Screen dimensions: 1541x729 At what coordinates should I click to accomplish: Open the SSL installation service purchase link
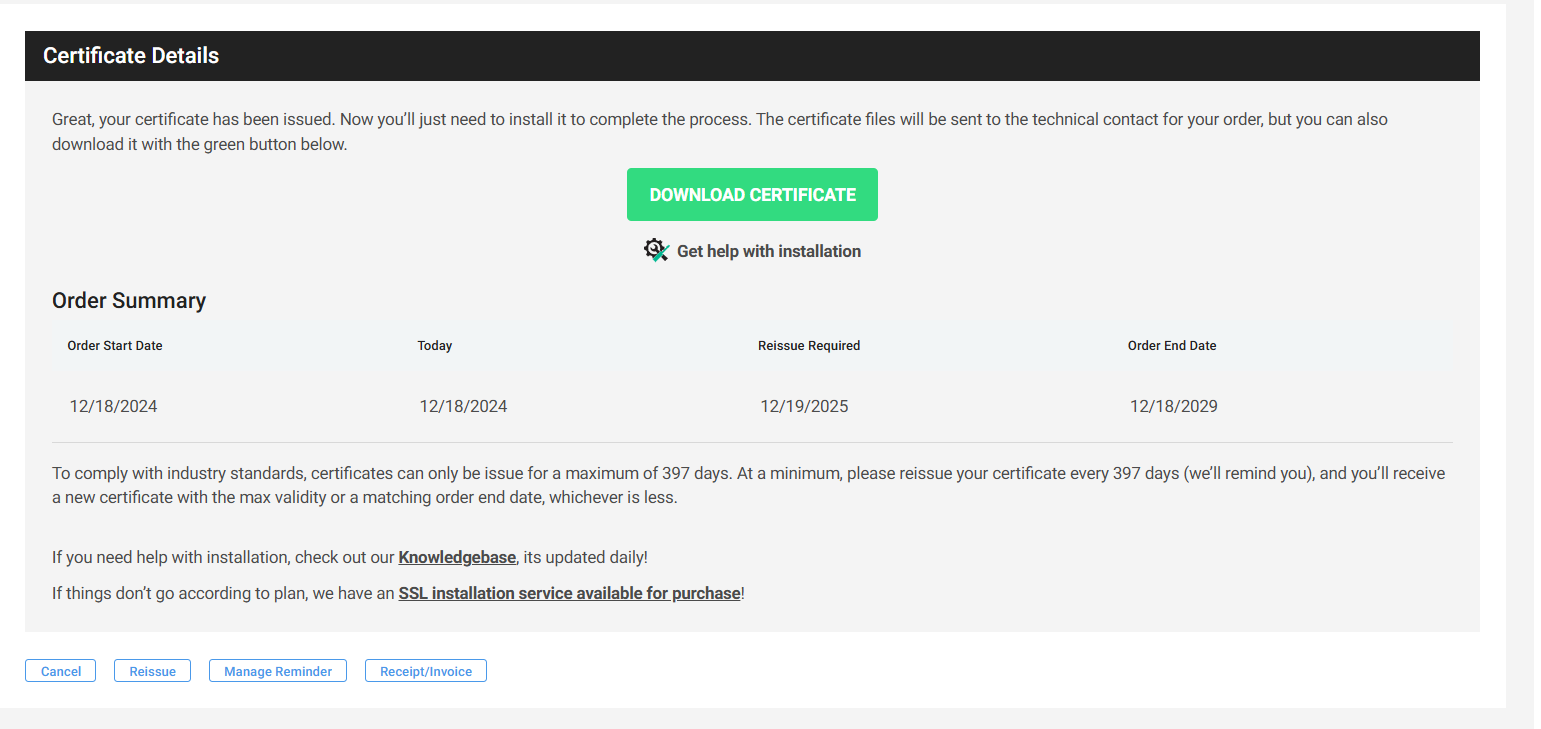(x=568, y=593)
